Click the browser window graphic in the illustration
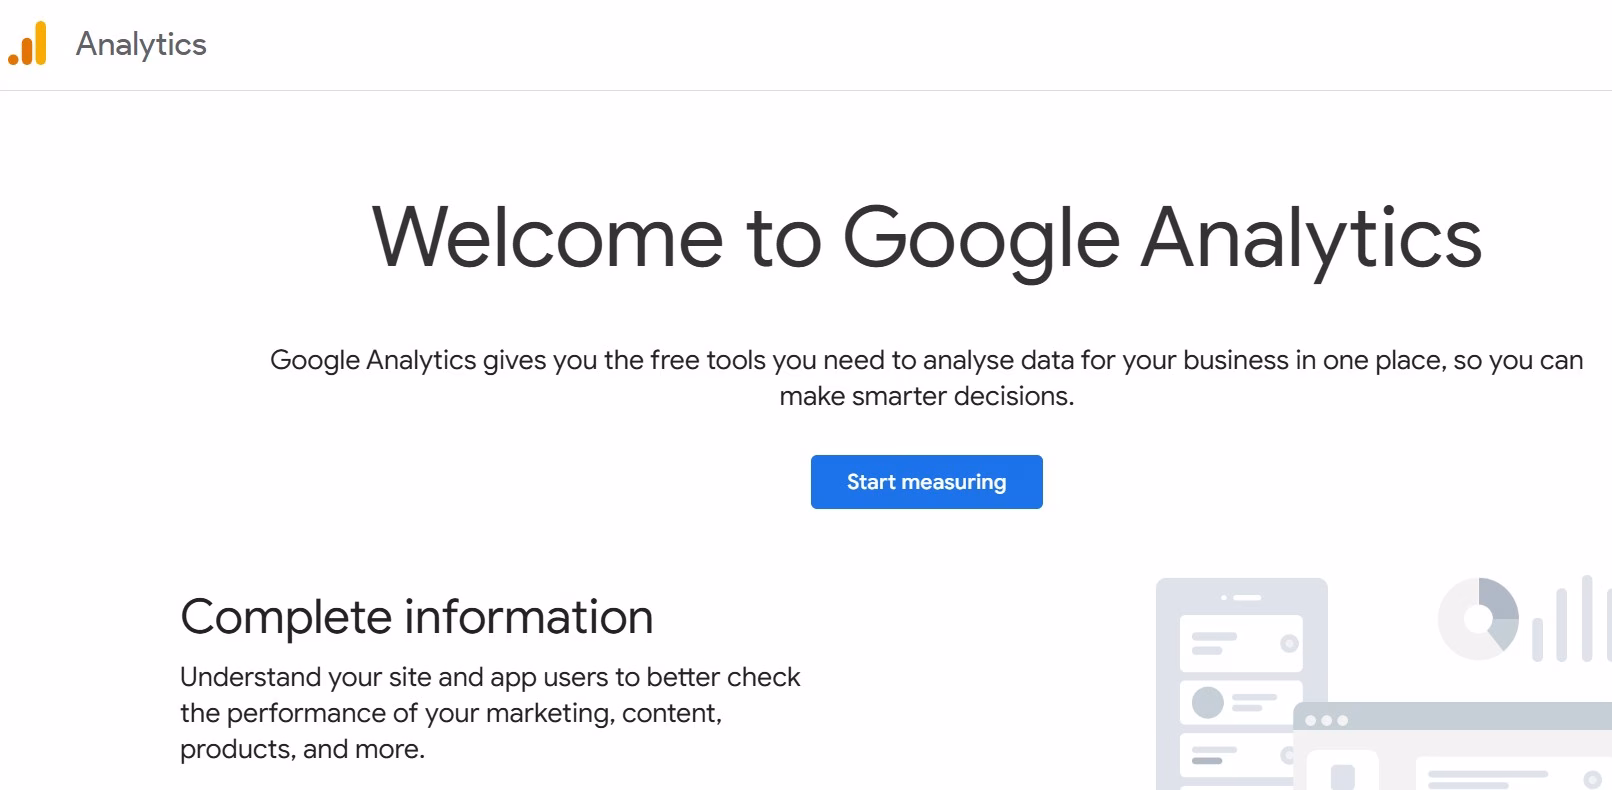 point(1450,745)
